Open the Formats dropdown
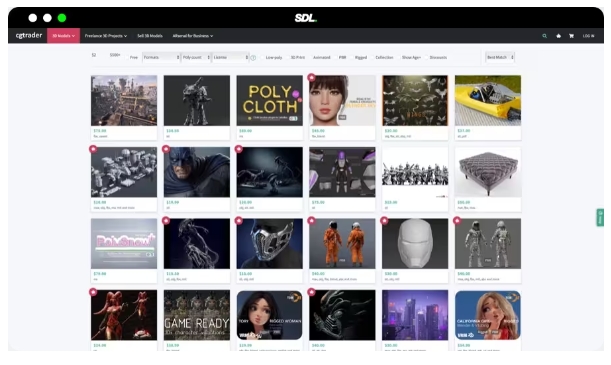Screen dimensions: 611x365 (161, 57)
